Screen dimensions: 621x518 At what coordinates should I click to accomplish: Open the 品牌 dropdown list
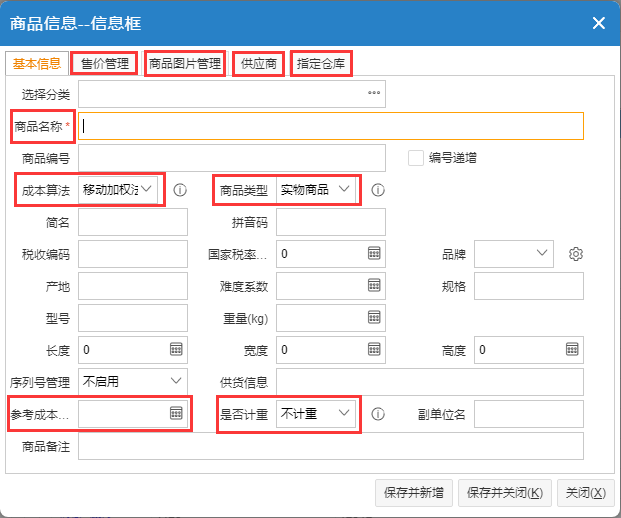(x=514, y=254)
